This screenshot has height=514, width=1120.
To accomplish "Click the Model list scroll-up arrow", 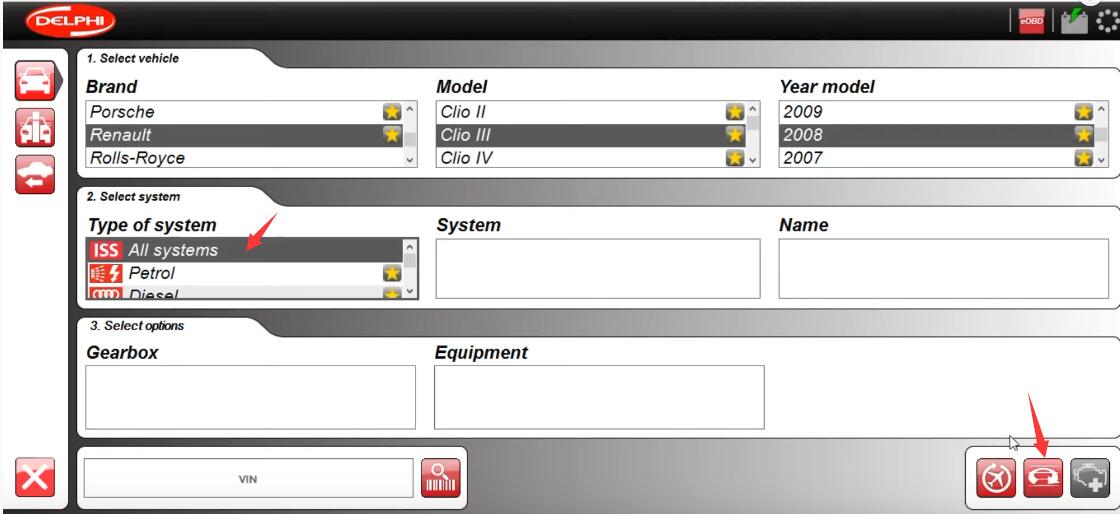I will click(753, 109).
